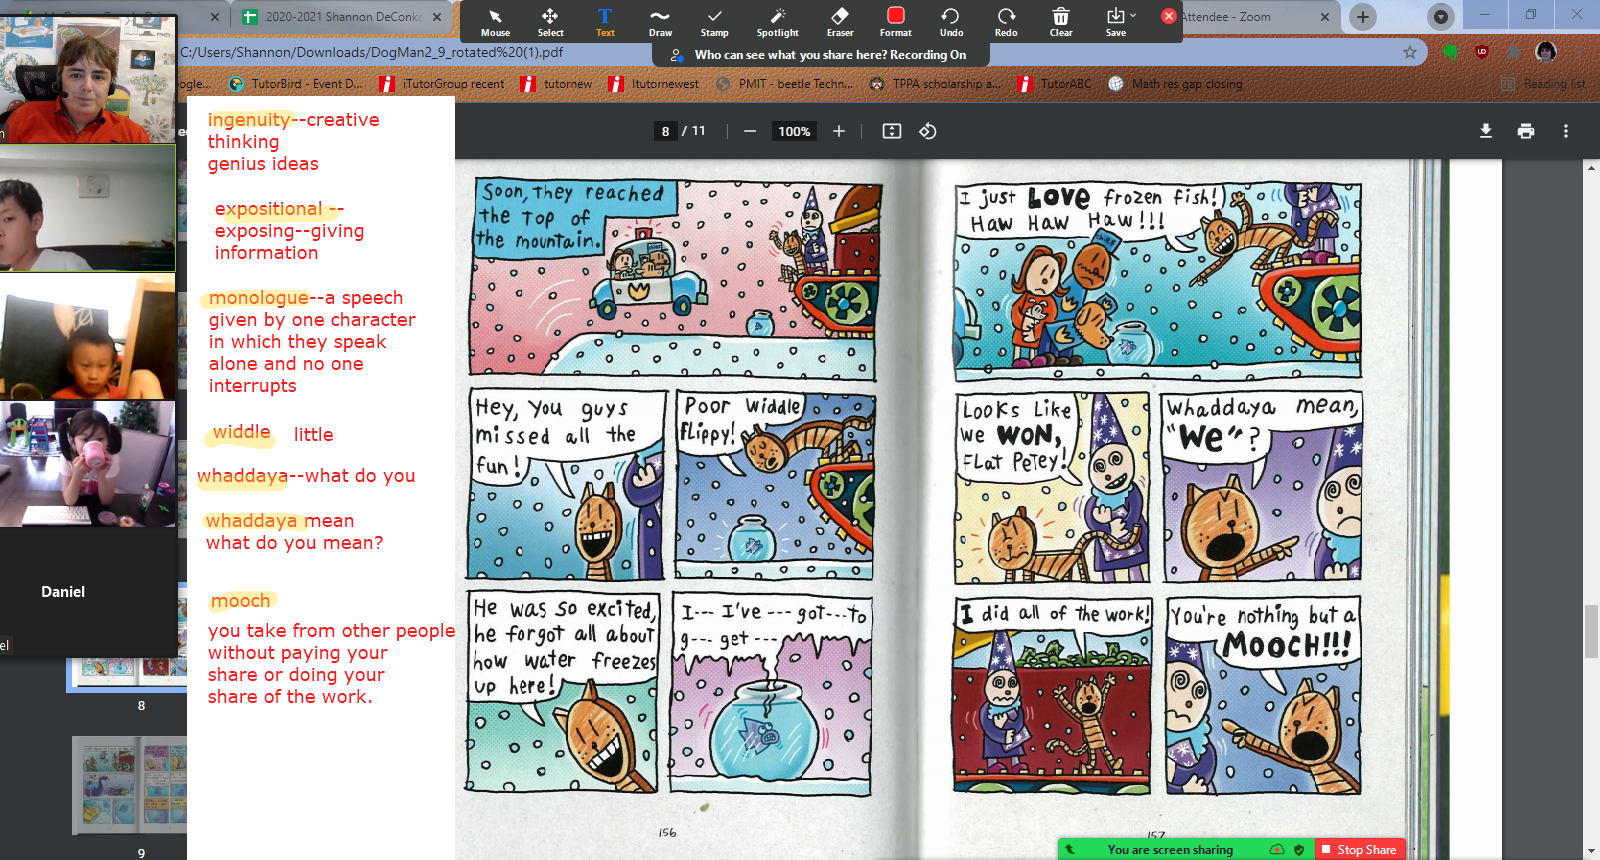Expand the Save options arrow
The image size is (1600, 860).
(1133, 16)
